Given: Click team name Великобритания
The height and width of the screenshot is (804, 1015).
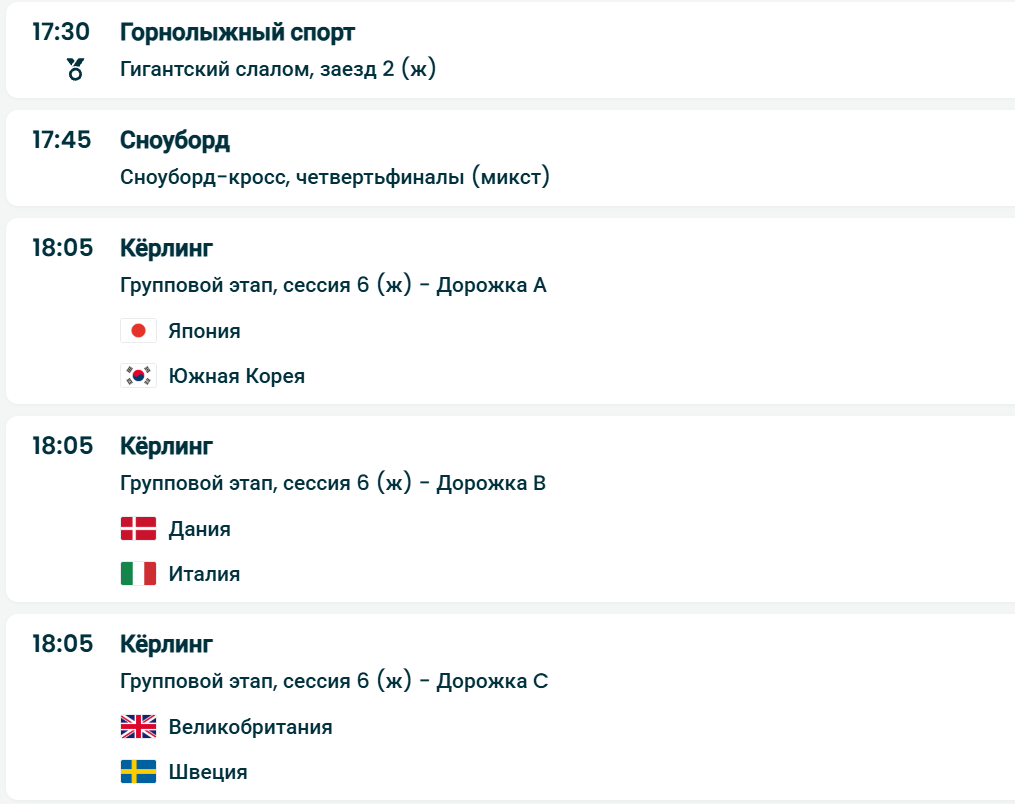Looking at the screenshot, I should pos(250,727).
